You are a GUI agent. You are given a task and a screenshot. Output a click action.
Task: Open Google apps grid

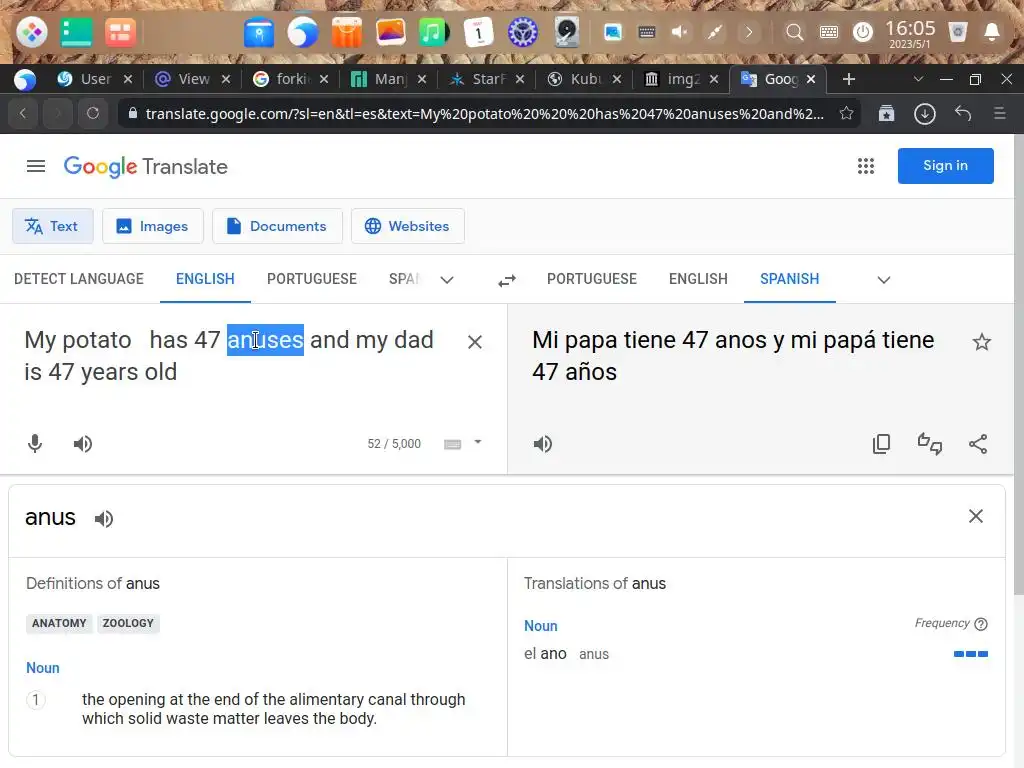click(865, 166)
